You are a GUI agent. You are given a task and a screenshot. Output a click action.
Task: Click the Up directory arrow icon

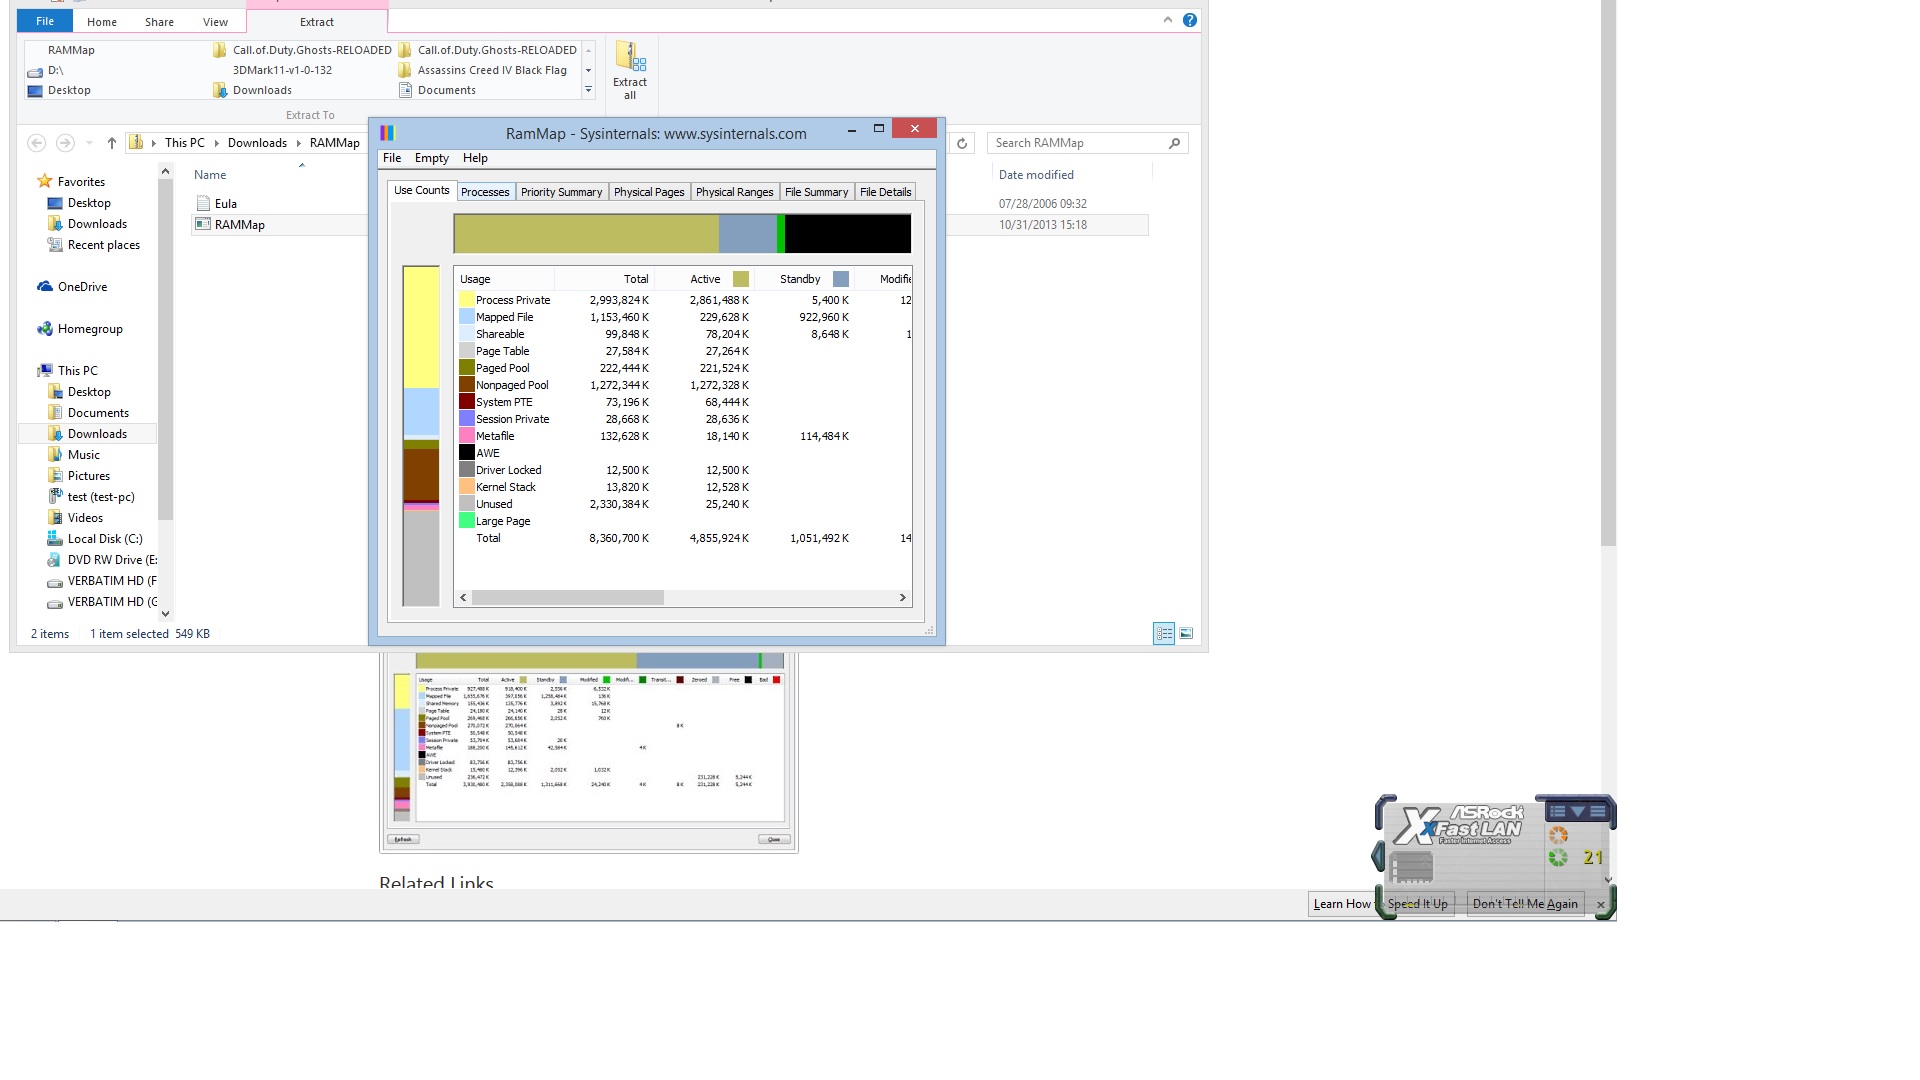coord(112,143)
